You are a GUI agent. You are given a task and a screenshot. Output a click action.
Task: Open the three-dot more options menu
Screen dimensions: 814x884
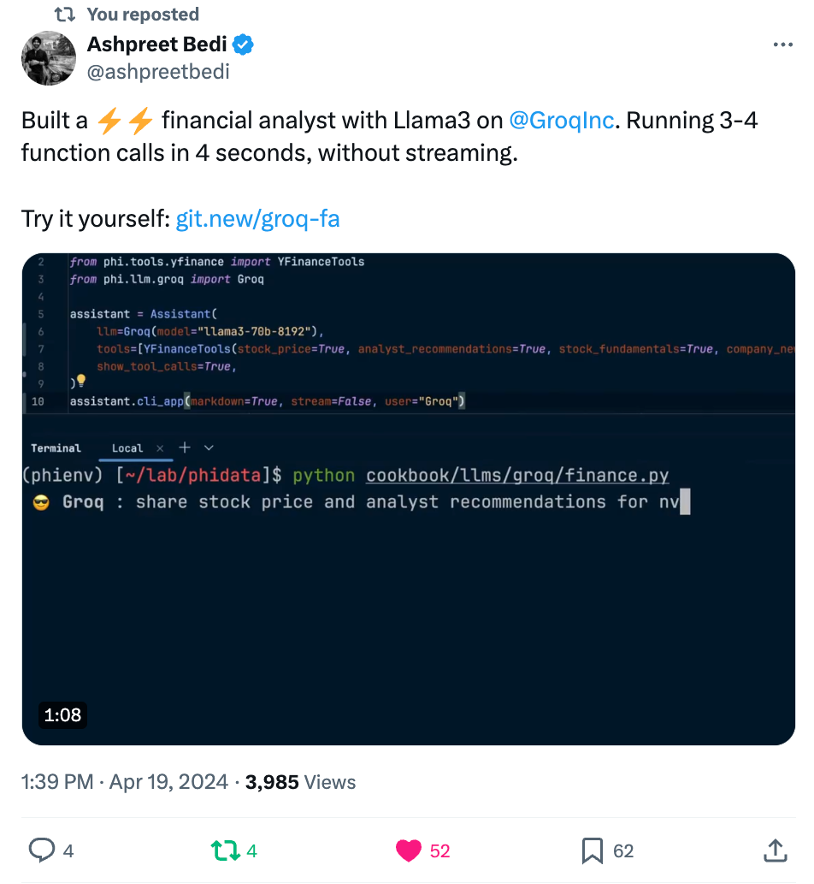pos(784,45)
